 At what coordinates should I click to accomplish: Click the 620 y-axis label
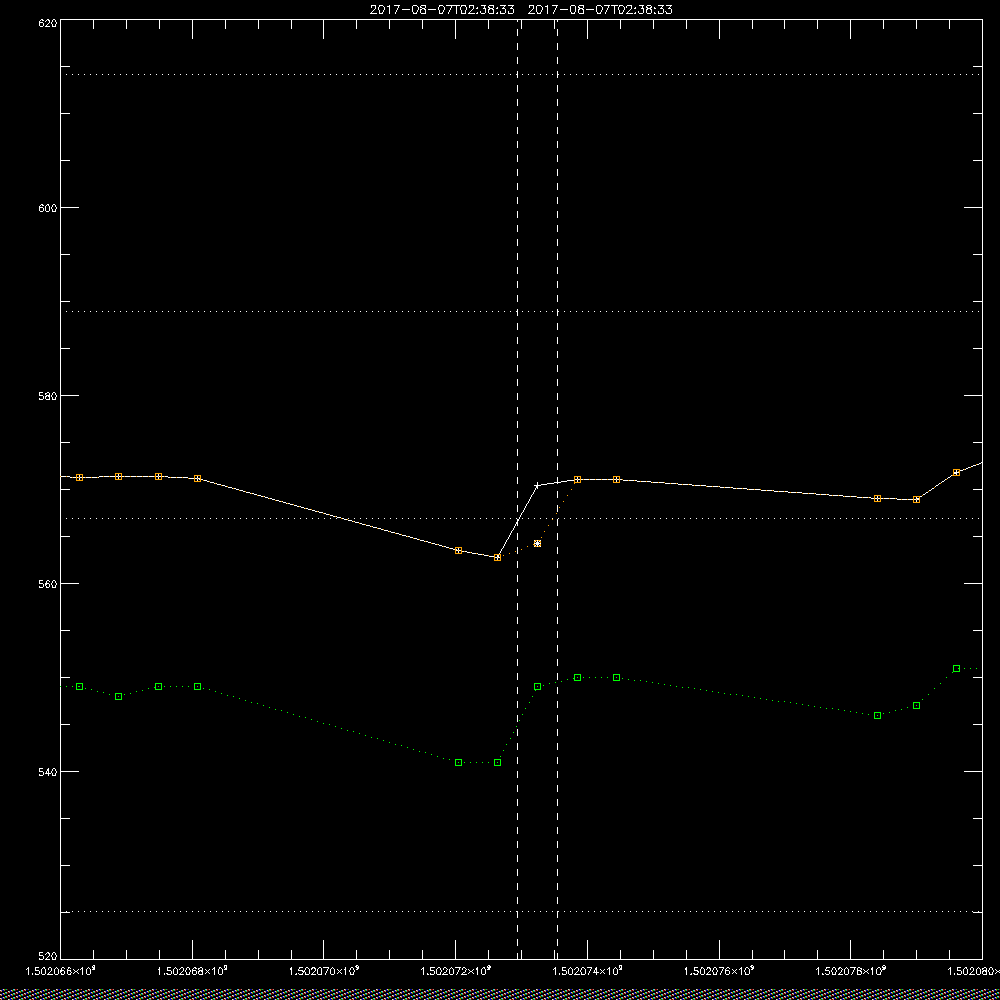(x=48, y=22)
